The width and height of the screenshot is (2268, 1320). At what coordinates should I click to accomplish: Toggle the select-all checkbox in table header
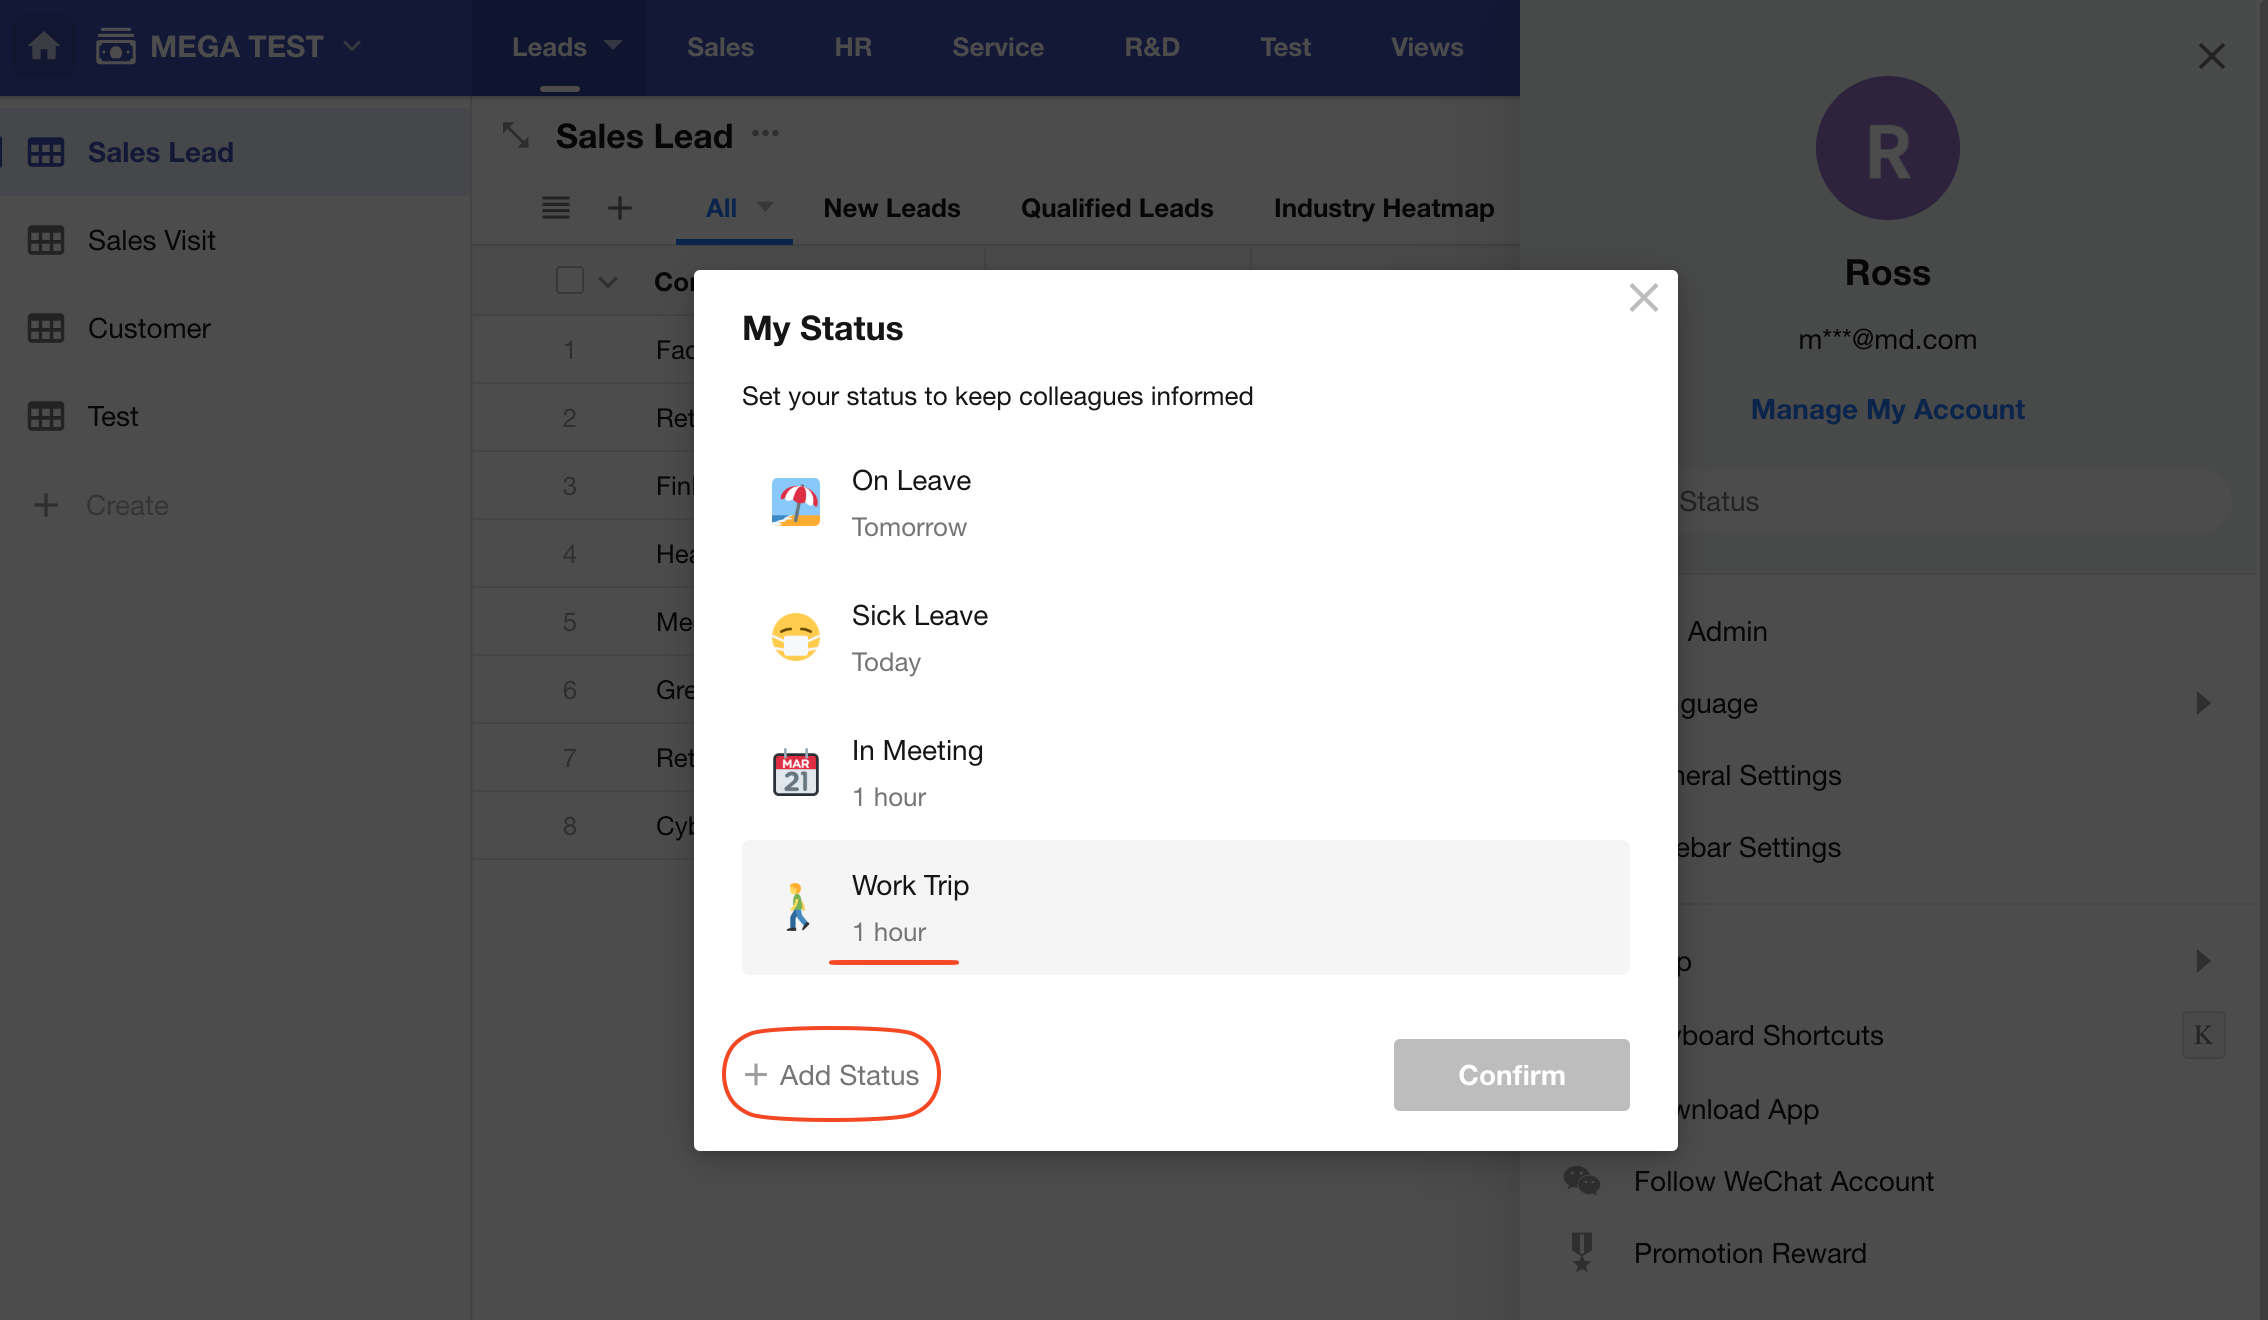coord(569,281)
